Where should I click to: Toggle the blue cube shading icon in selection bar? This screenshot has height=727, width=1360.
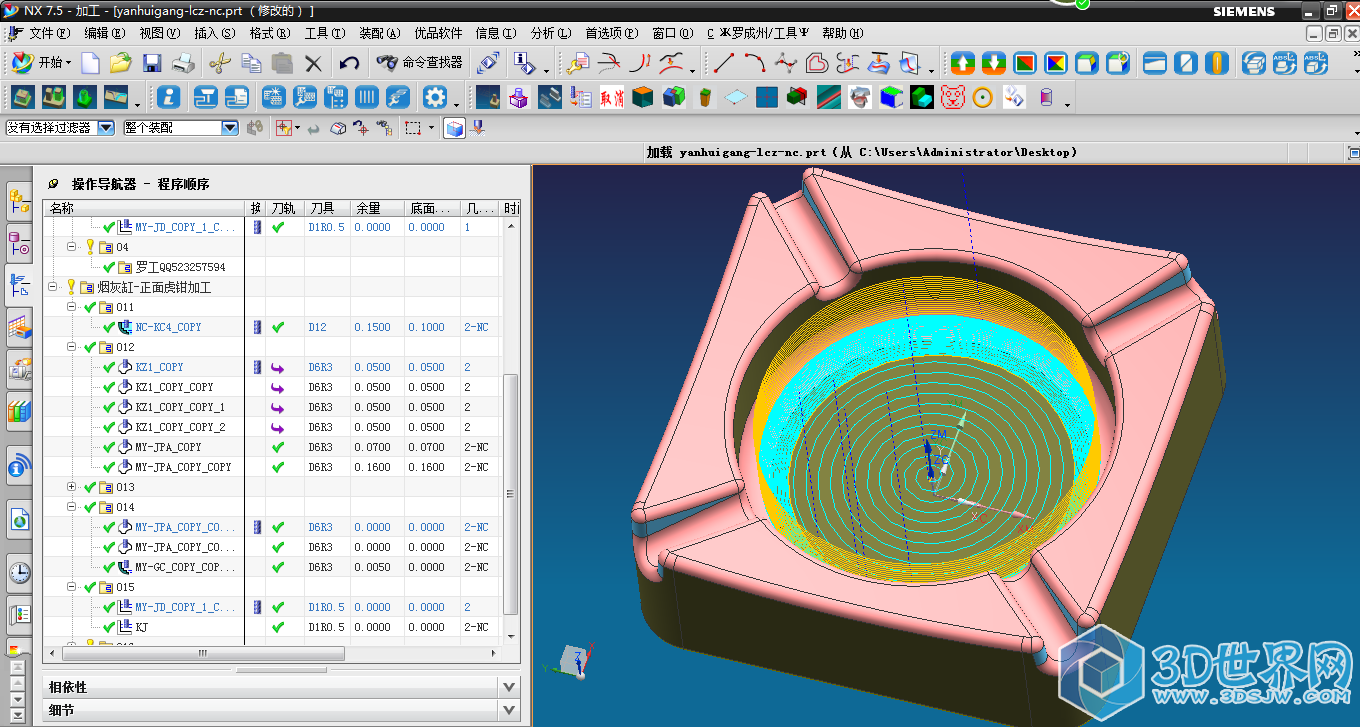pyautogui.click(x=454, y=128)
